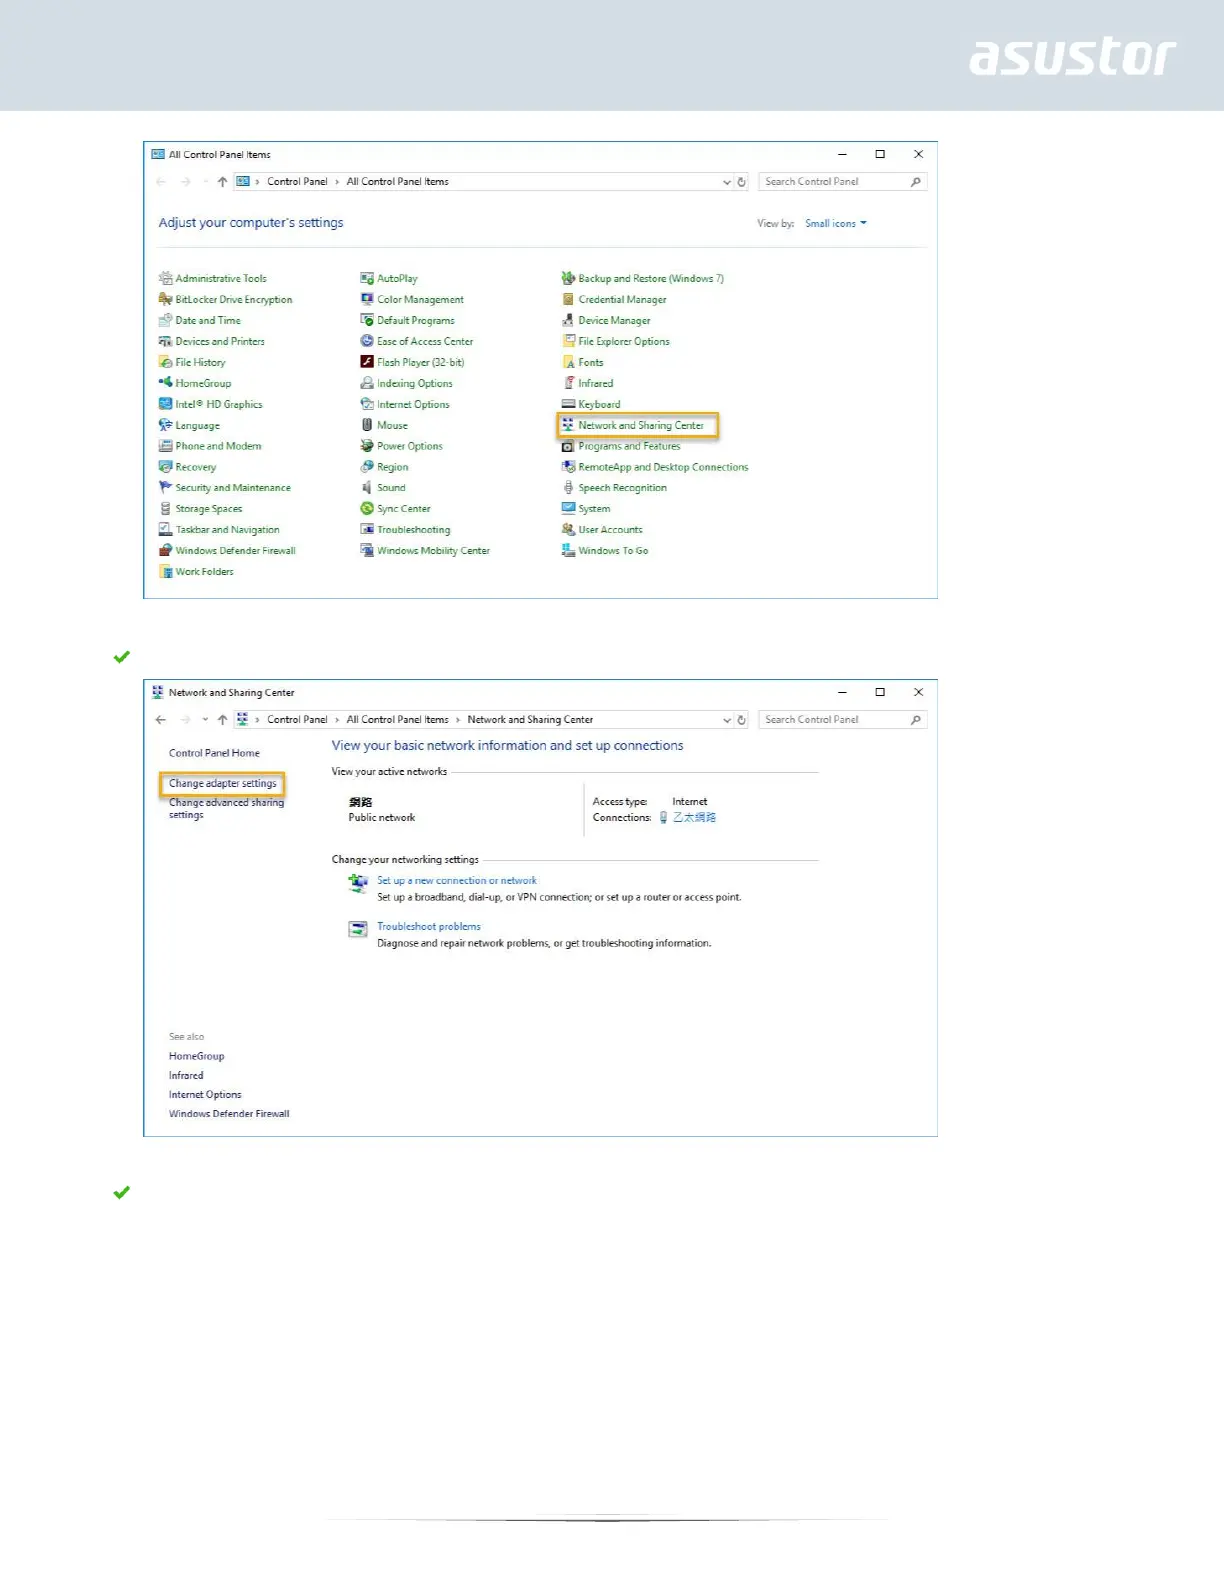Open Power Options item
The height and width of the screenshot is (1584, 1224).
click(x=409, y=446)
